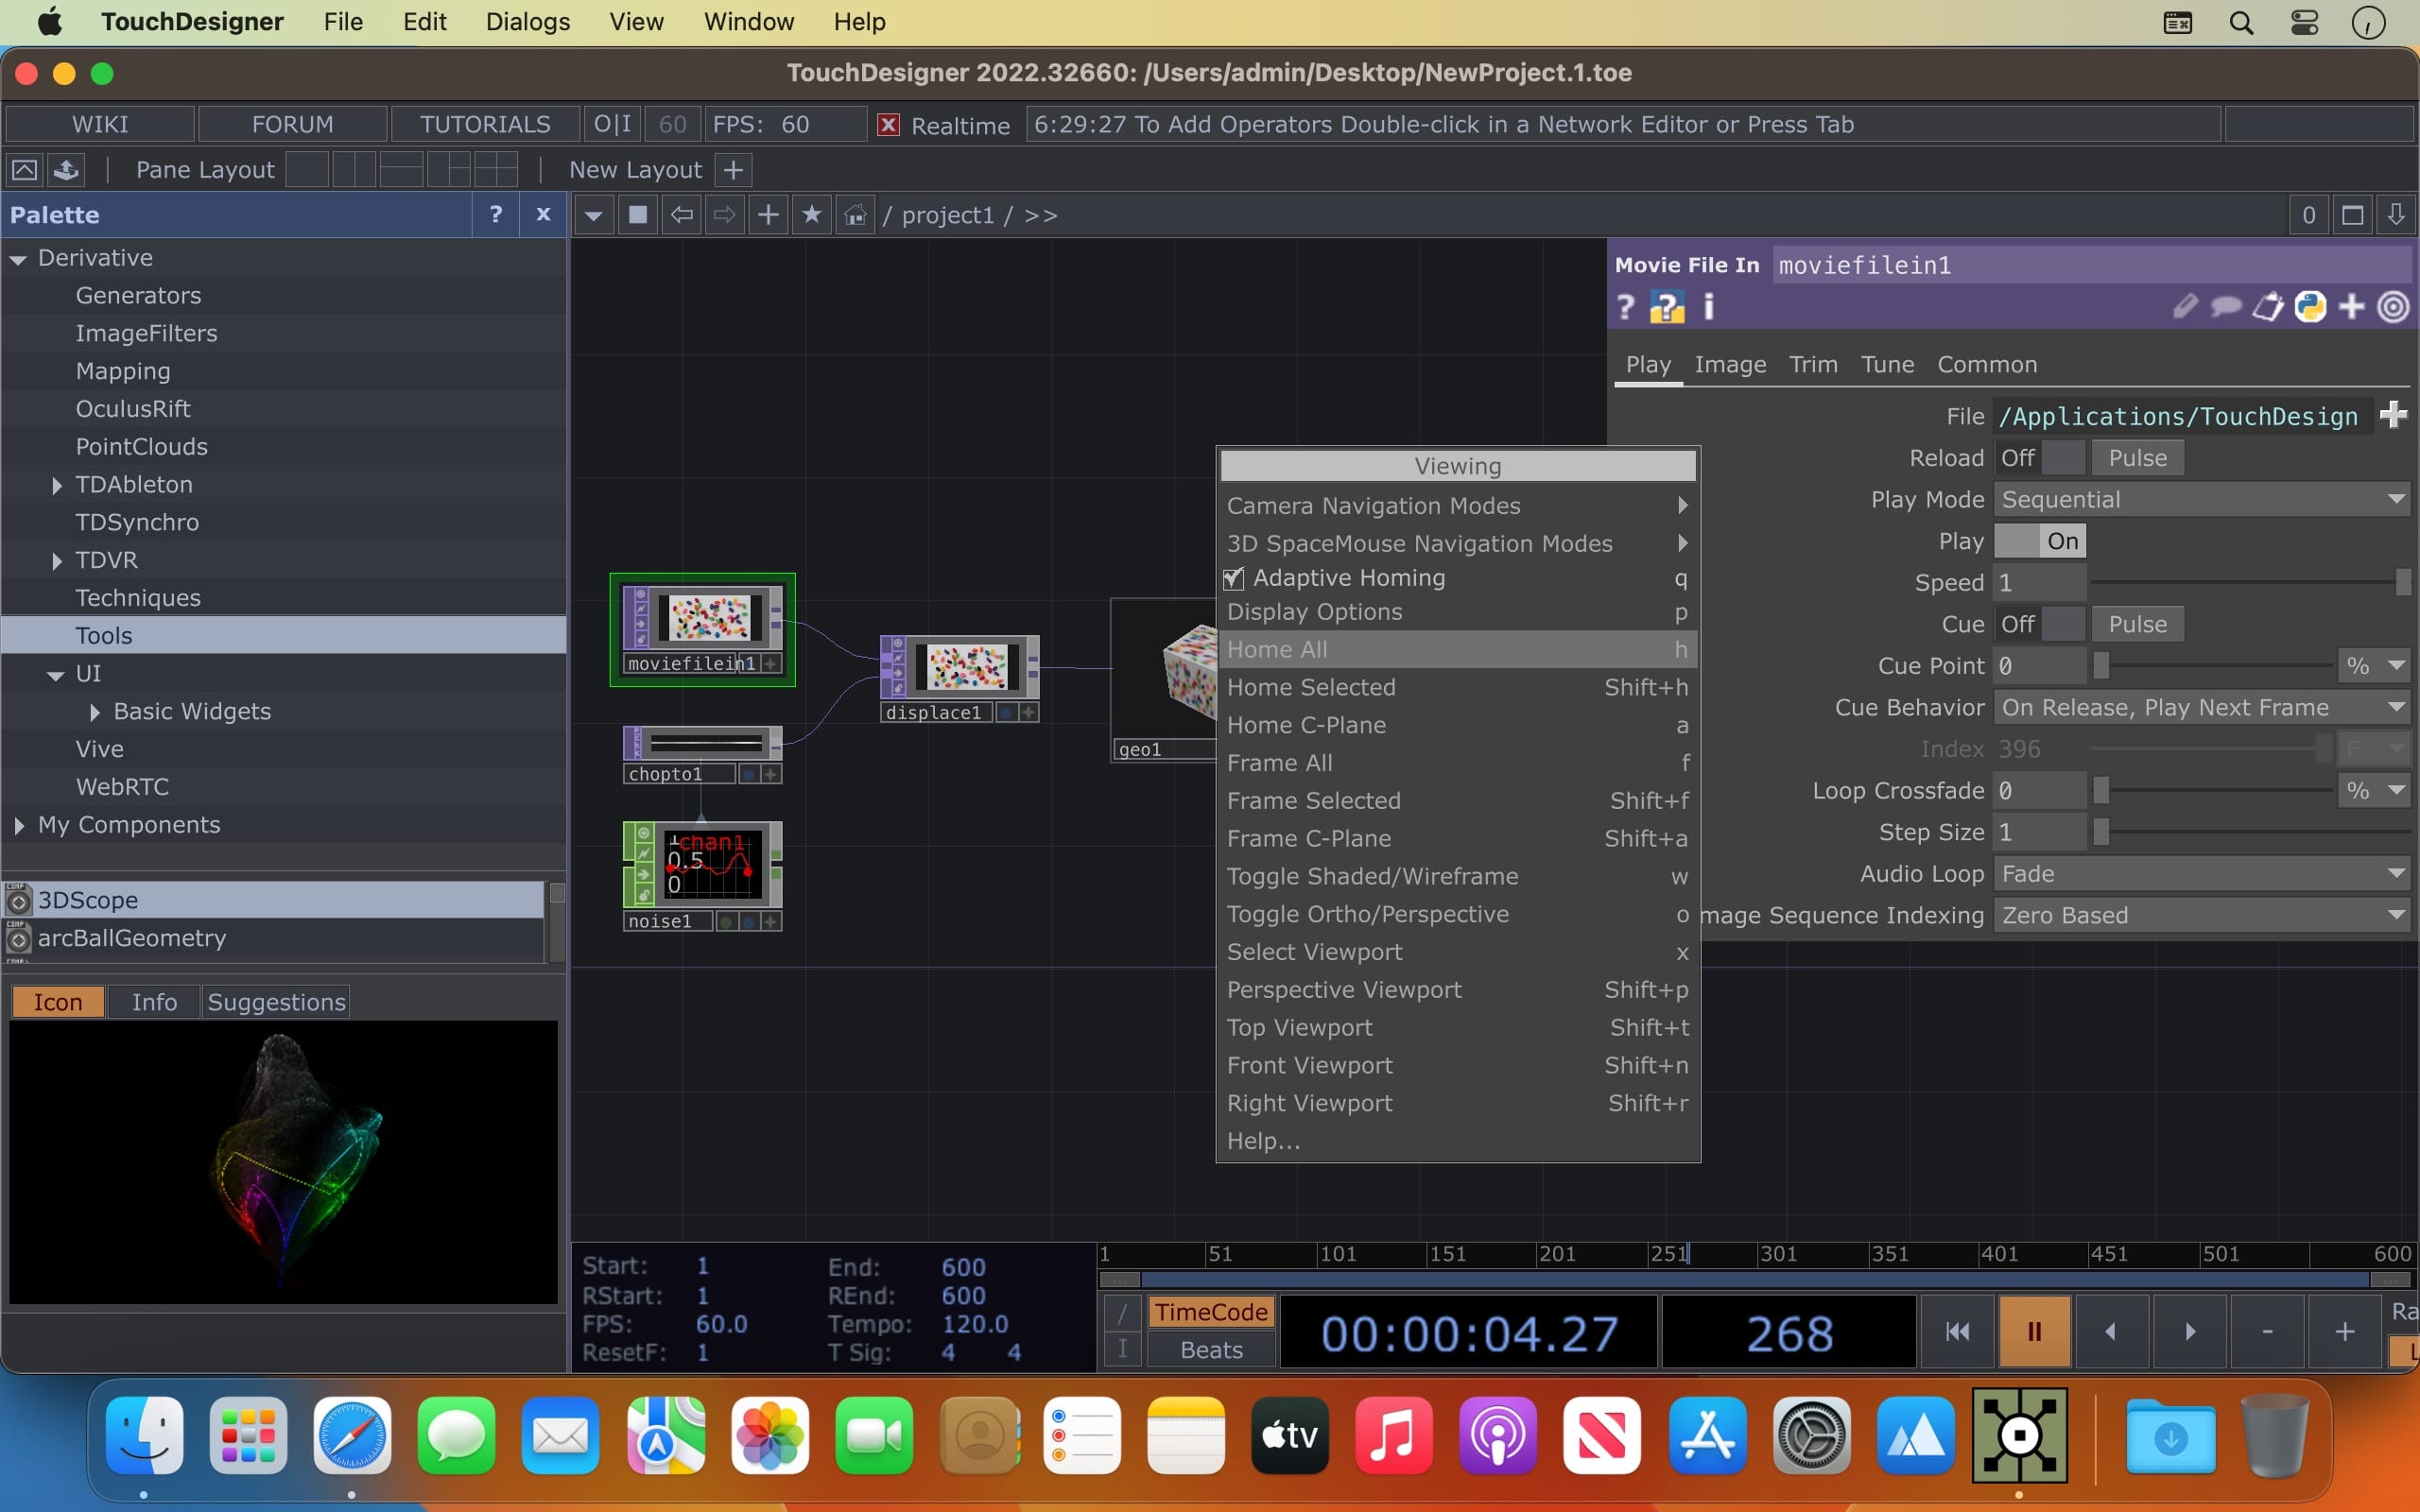
Task: Click the moviefilein1 node thumbnail
Action: coord(709,617)
